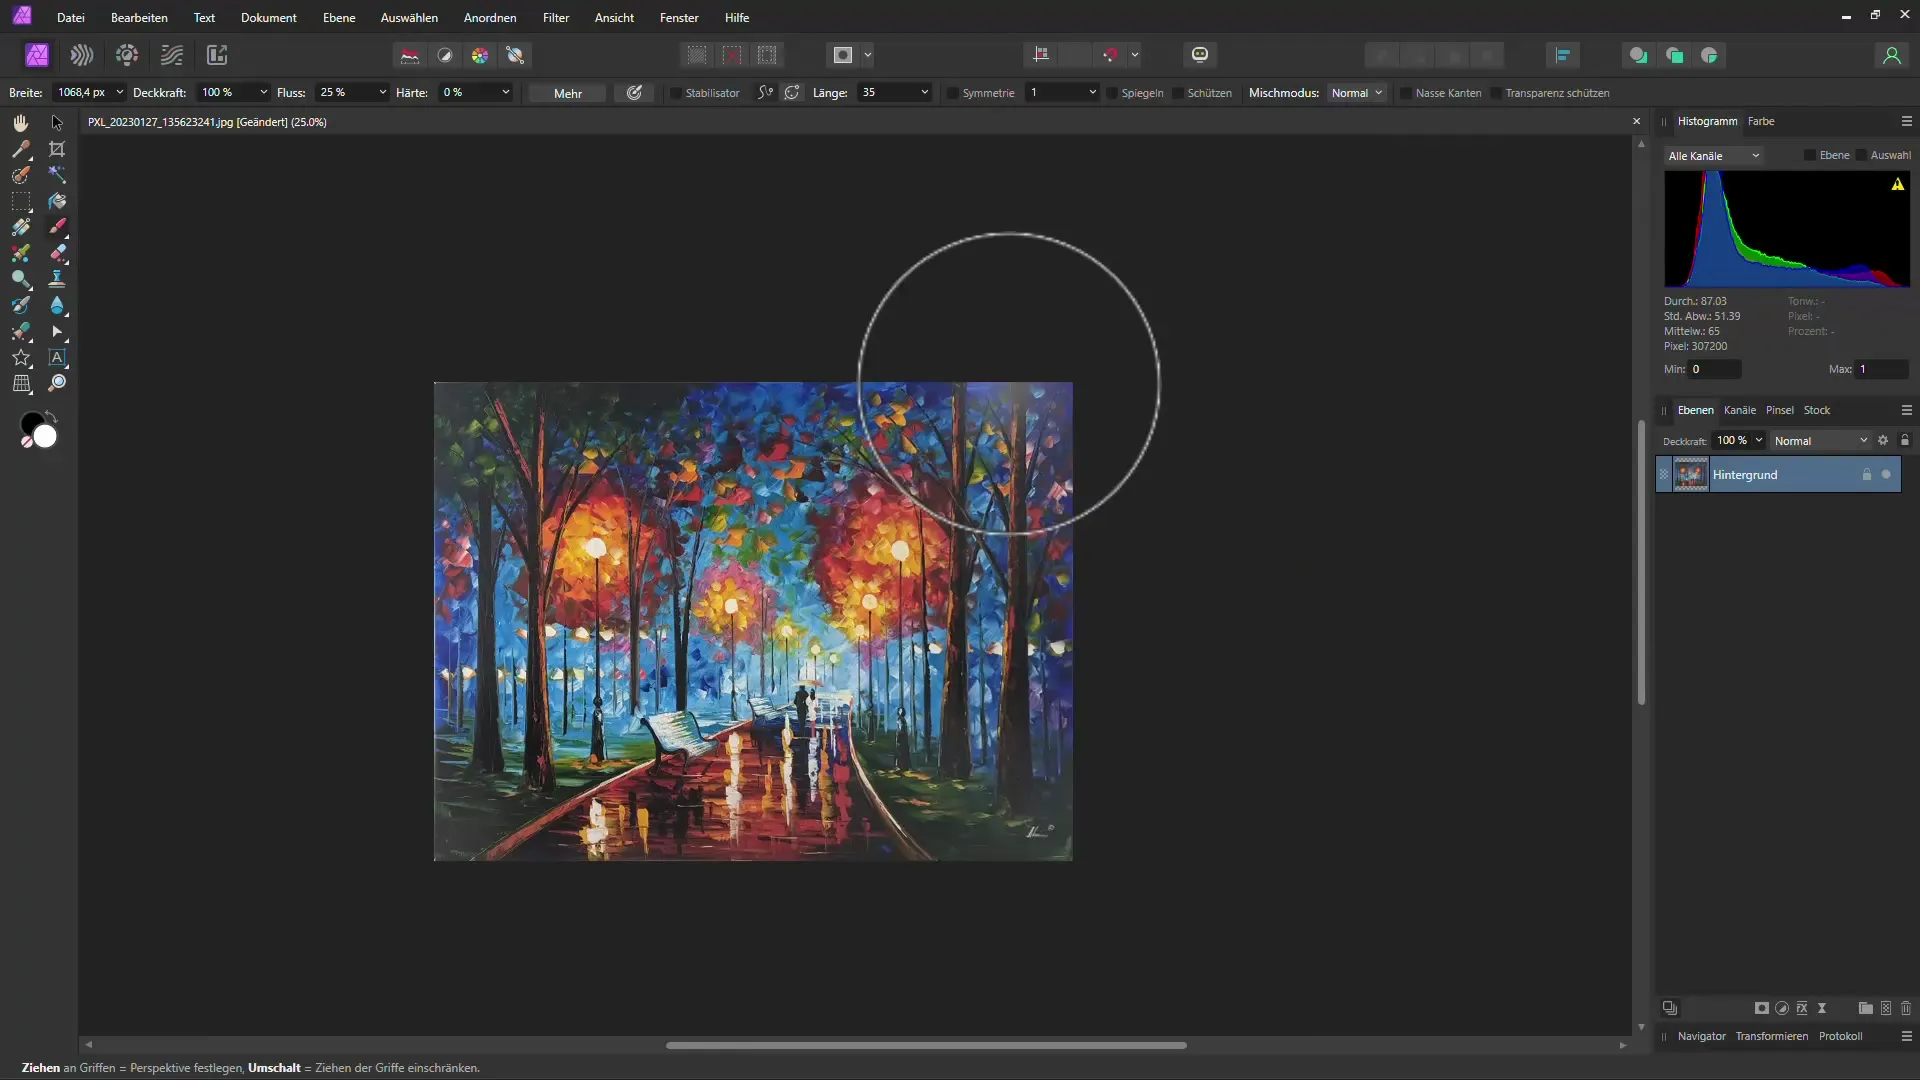Open the Filter menu
The image size is (1920, 1080).
click(556, 18)
